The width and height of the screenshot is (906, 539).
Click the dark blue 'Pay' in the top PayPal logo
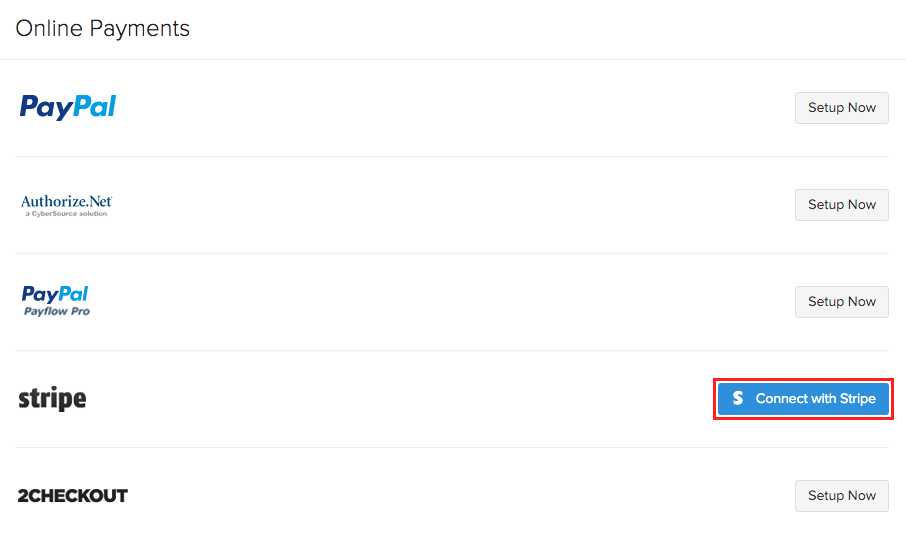pyautogui.click(x=43, y=107)
